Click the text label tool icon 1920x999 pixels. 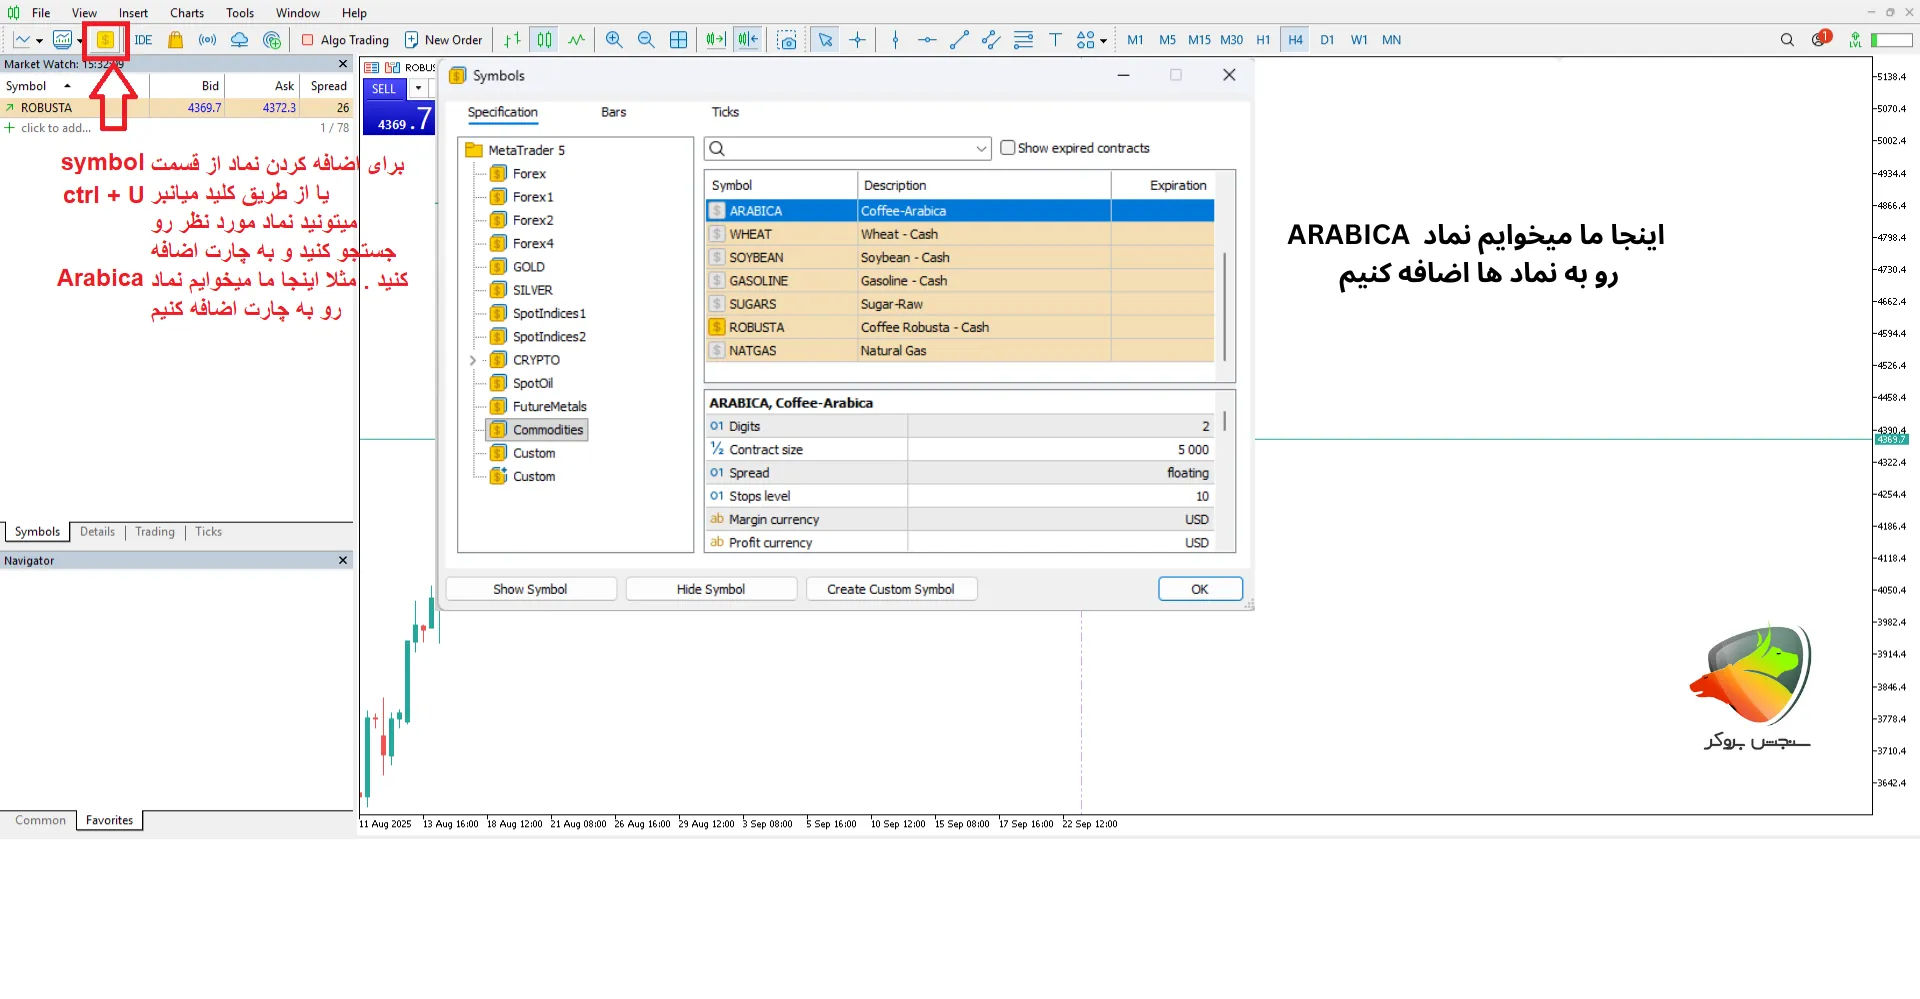click(x=1055, y=40)
